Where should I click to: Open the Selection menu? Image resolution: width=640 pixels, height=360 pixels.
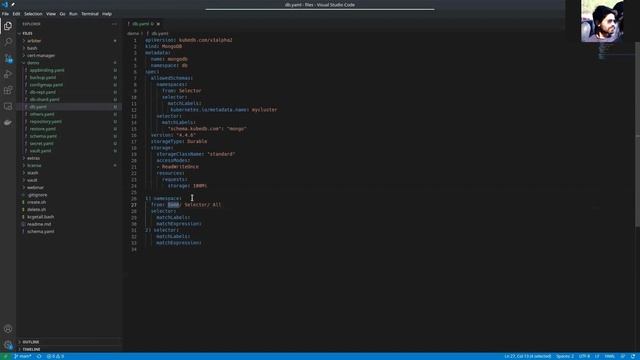click(33, 14)
